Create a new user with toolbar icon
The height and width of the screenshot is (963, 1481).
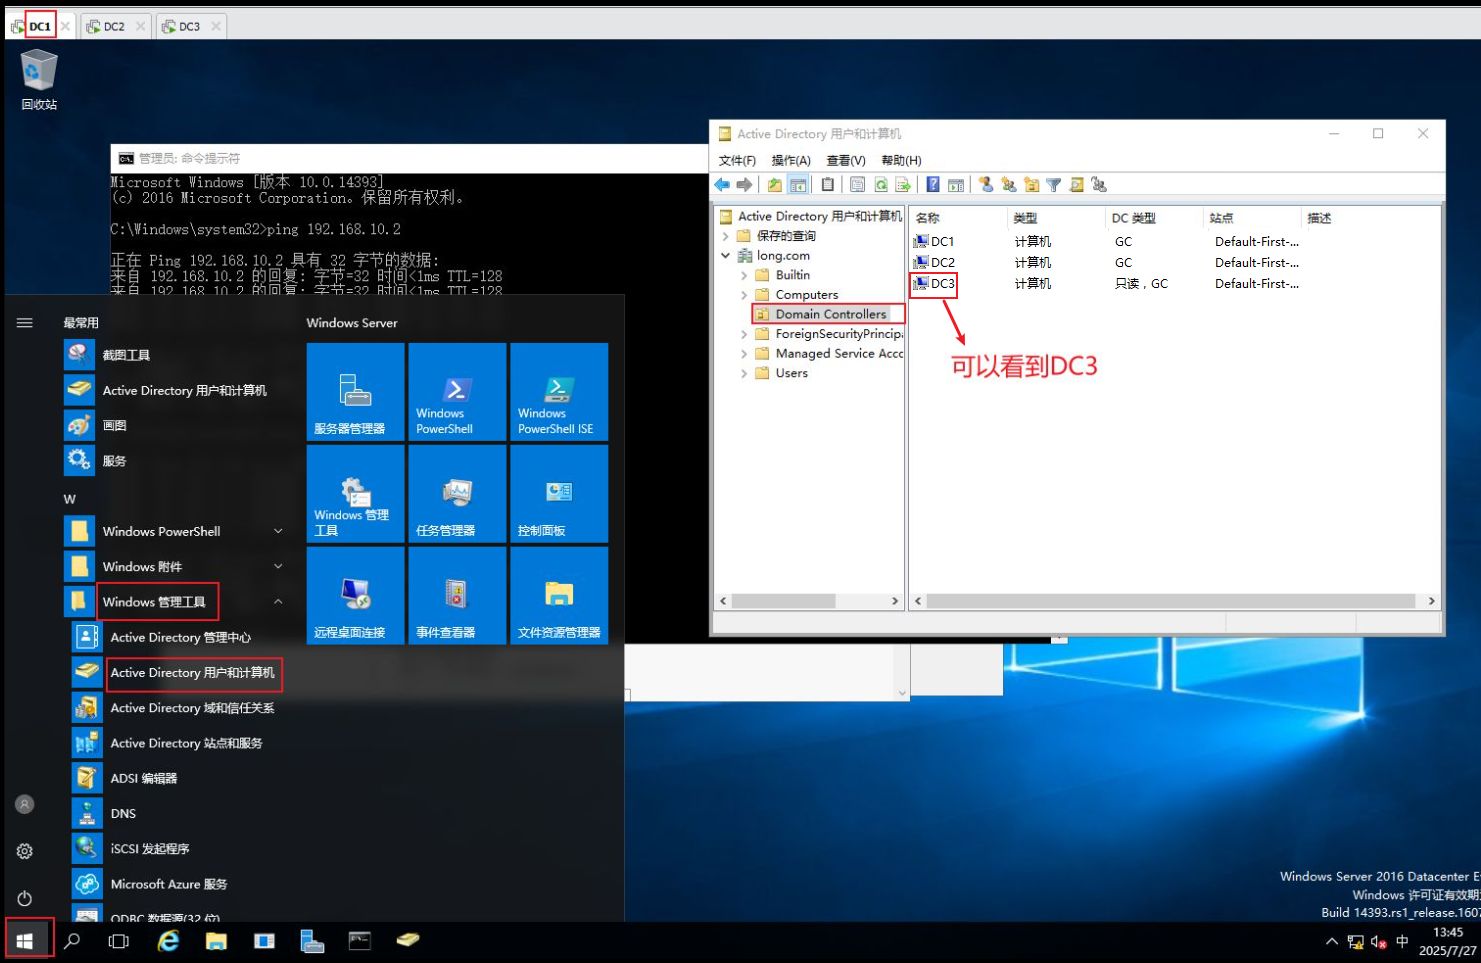click(986, 185)
